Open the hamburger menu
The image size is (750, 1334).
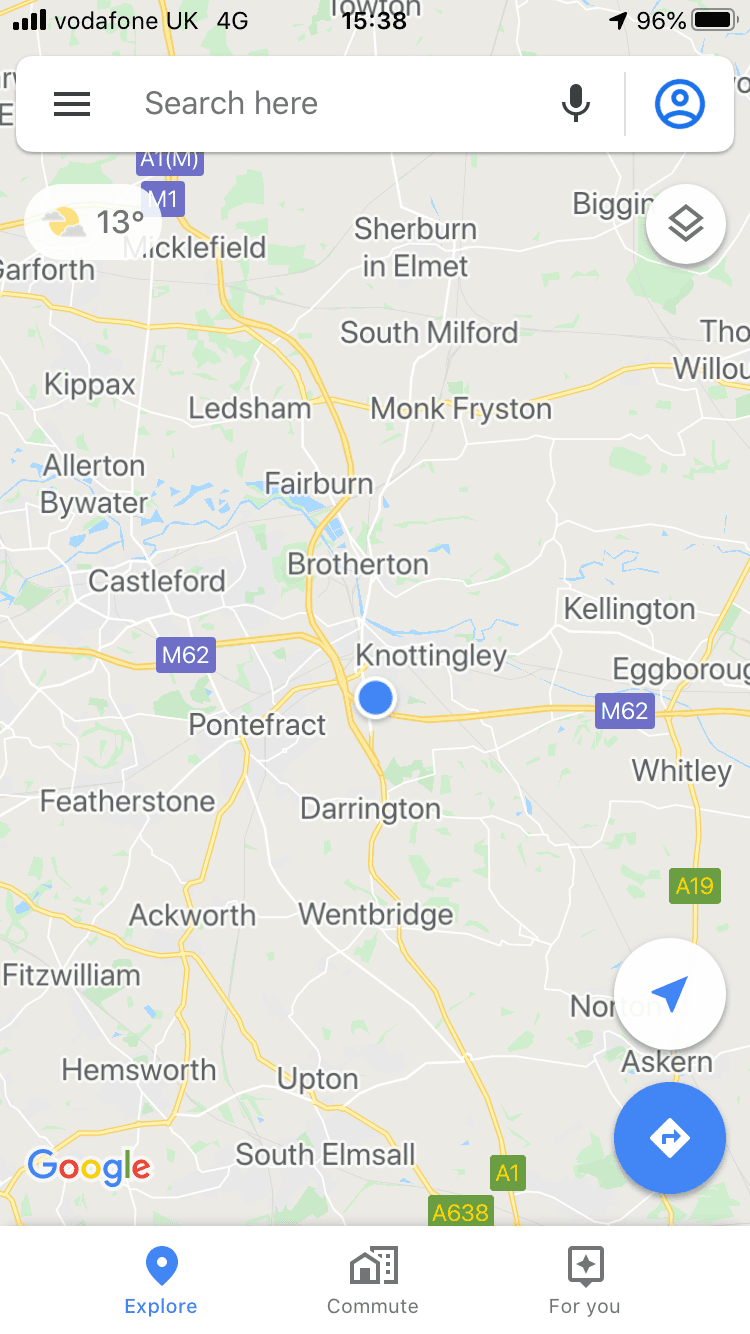(72, 104)
